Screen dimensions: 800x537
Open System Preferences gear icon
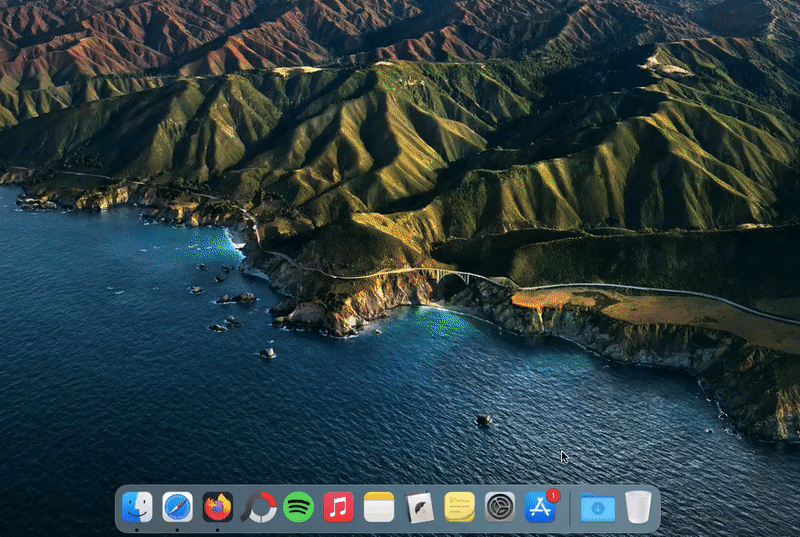coord(500,507)
